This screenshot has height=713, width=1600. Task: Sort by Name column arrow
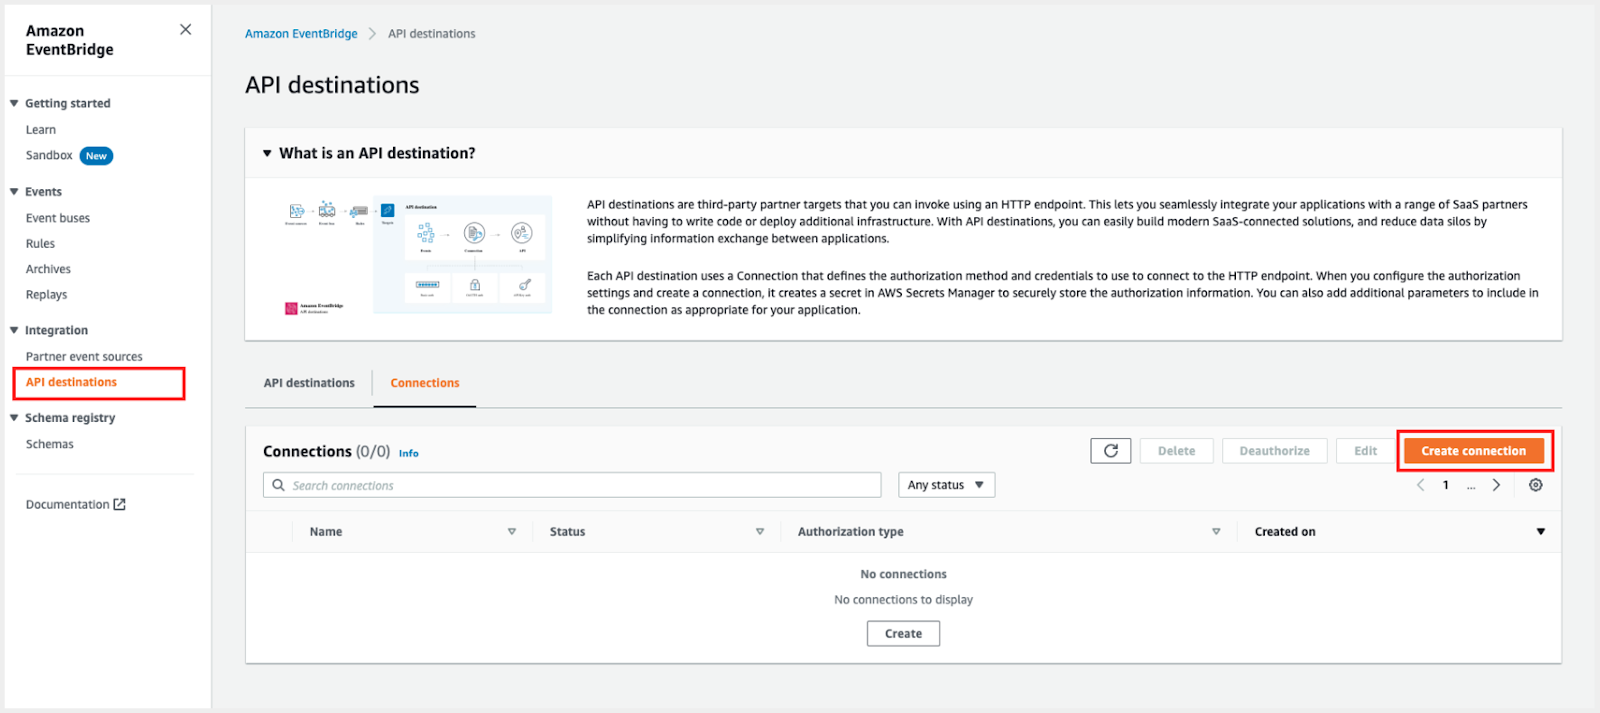click(x=512, y=532)
